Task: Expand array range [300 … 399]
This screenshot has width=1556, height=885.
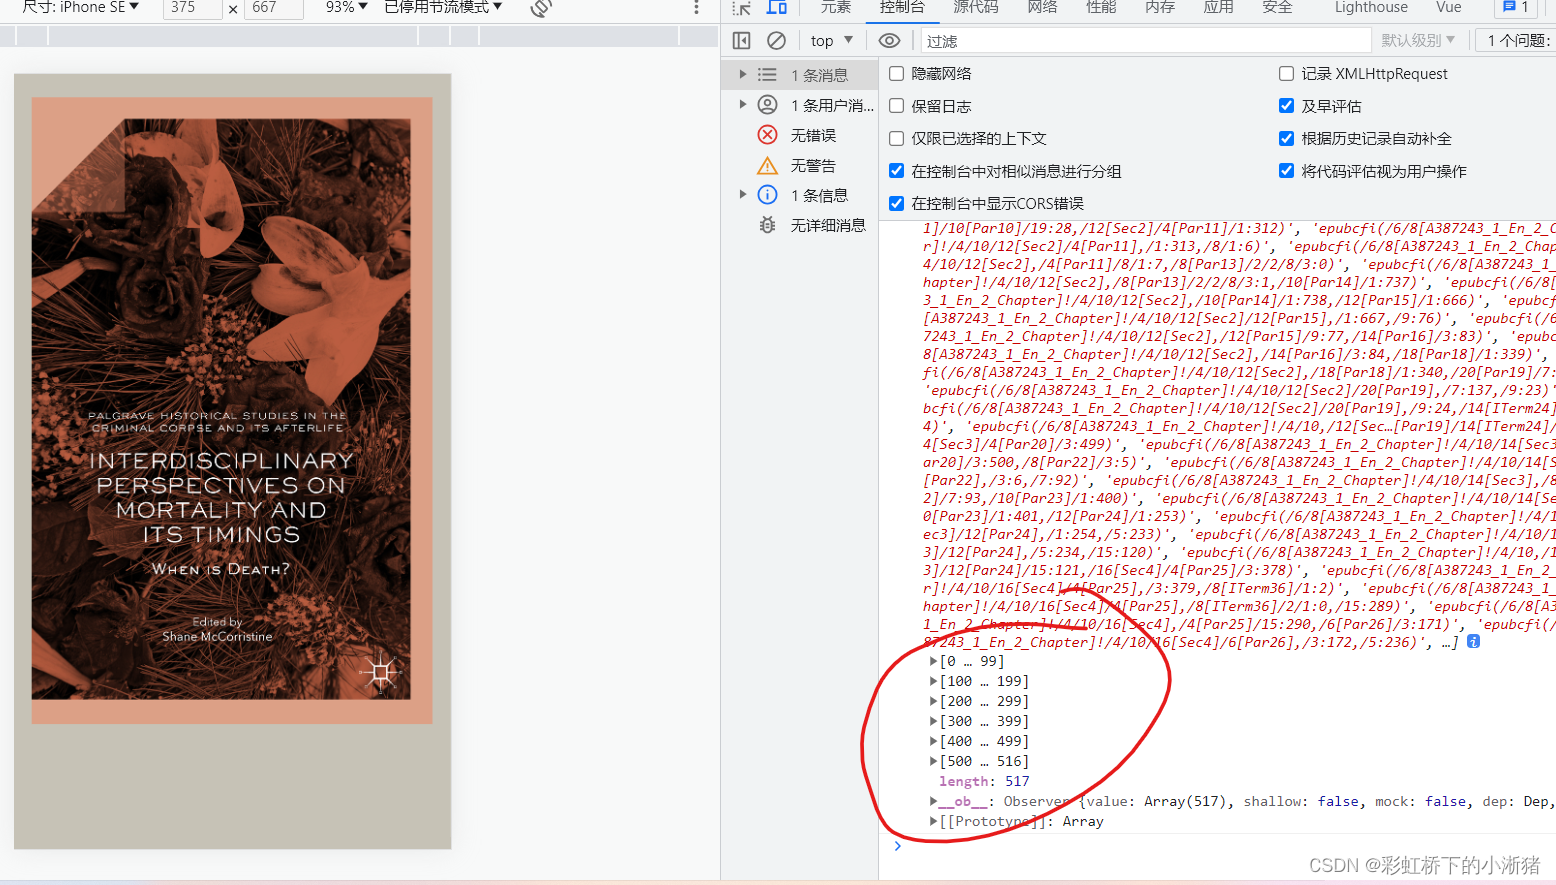Action: click(x=933, y=721)
